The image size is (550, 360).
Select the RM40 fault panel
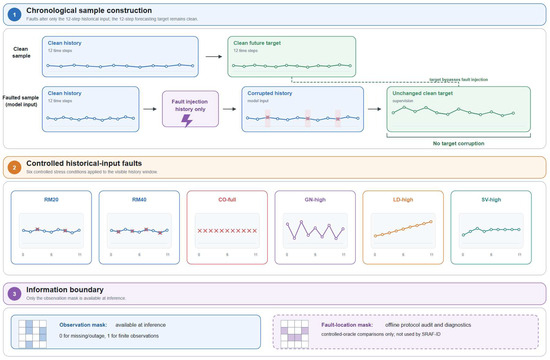[139, 227]
